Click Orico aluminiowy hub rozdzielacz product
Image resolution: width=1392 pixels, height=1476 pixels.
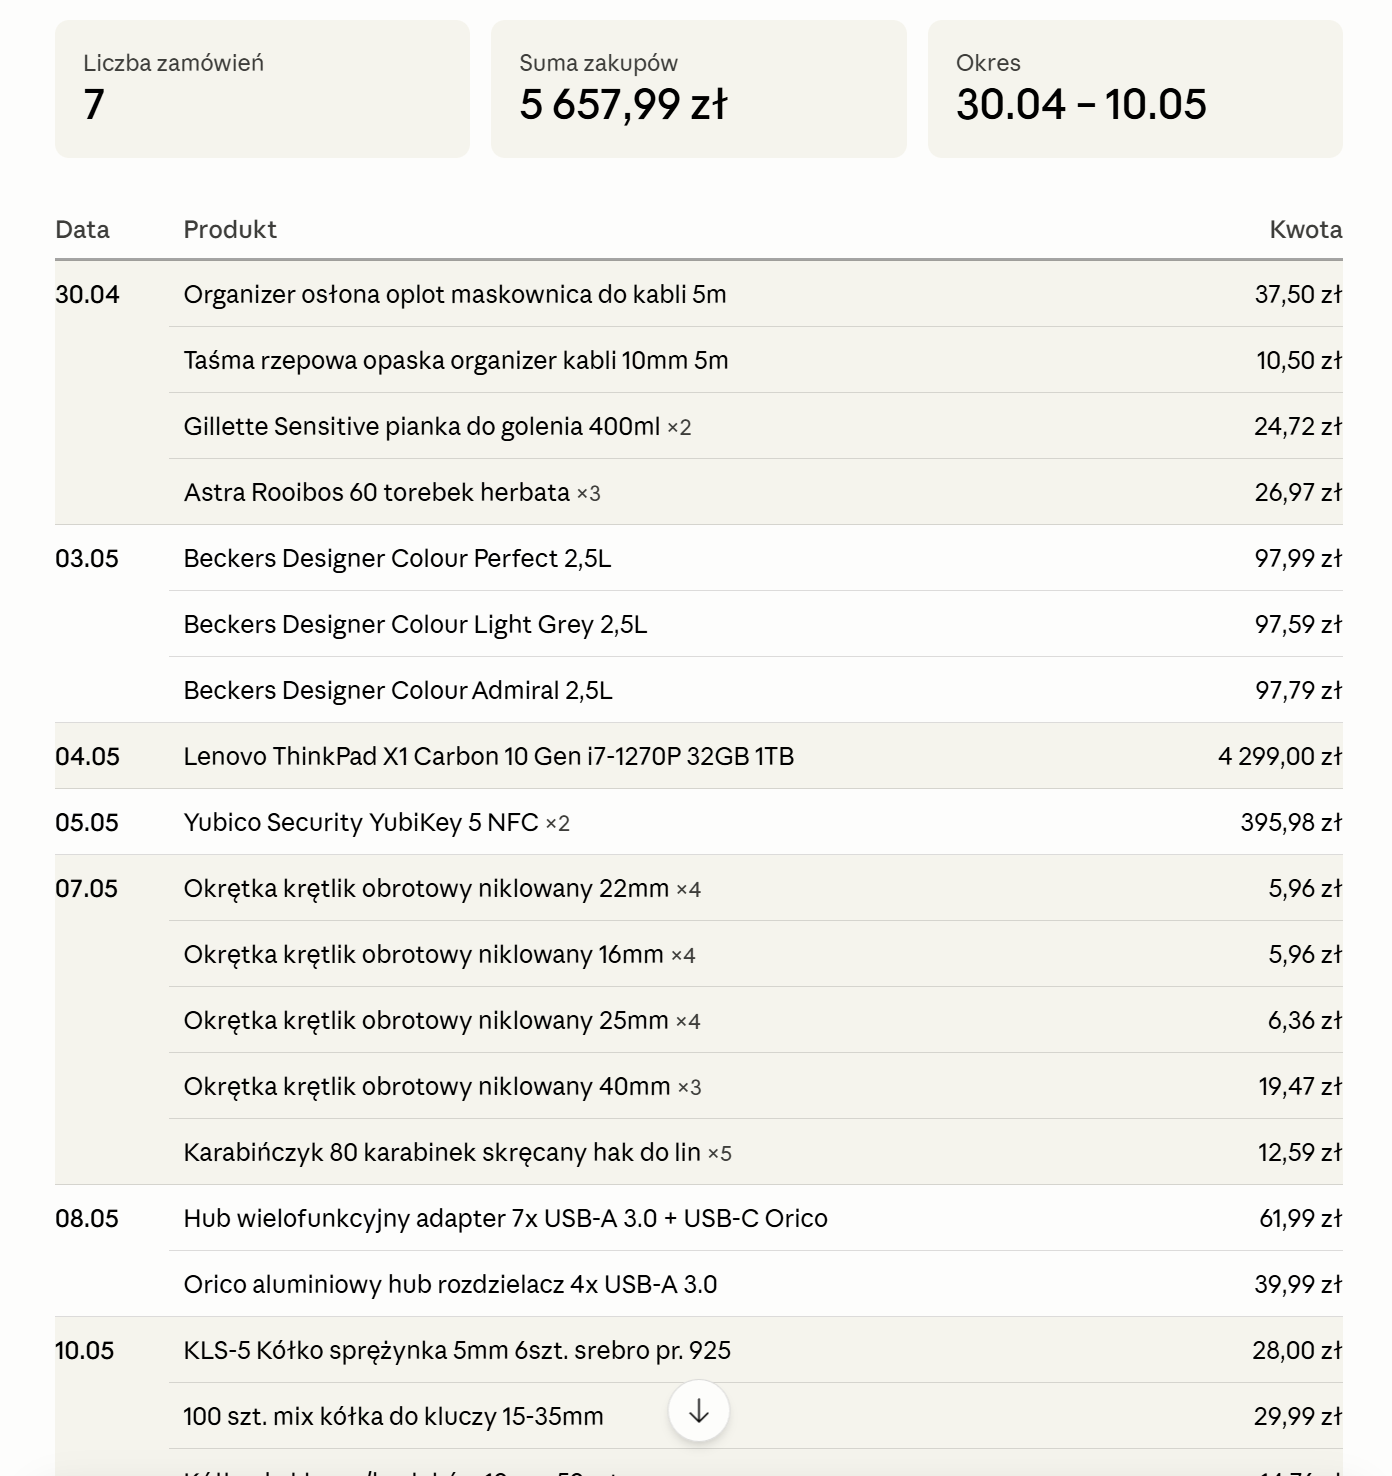point(450,1284)
